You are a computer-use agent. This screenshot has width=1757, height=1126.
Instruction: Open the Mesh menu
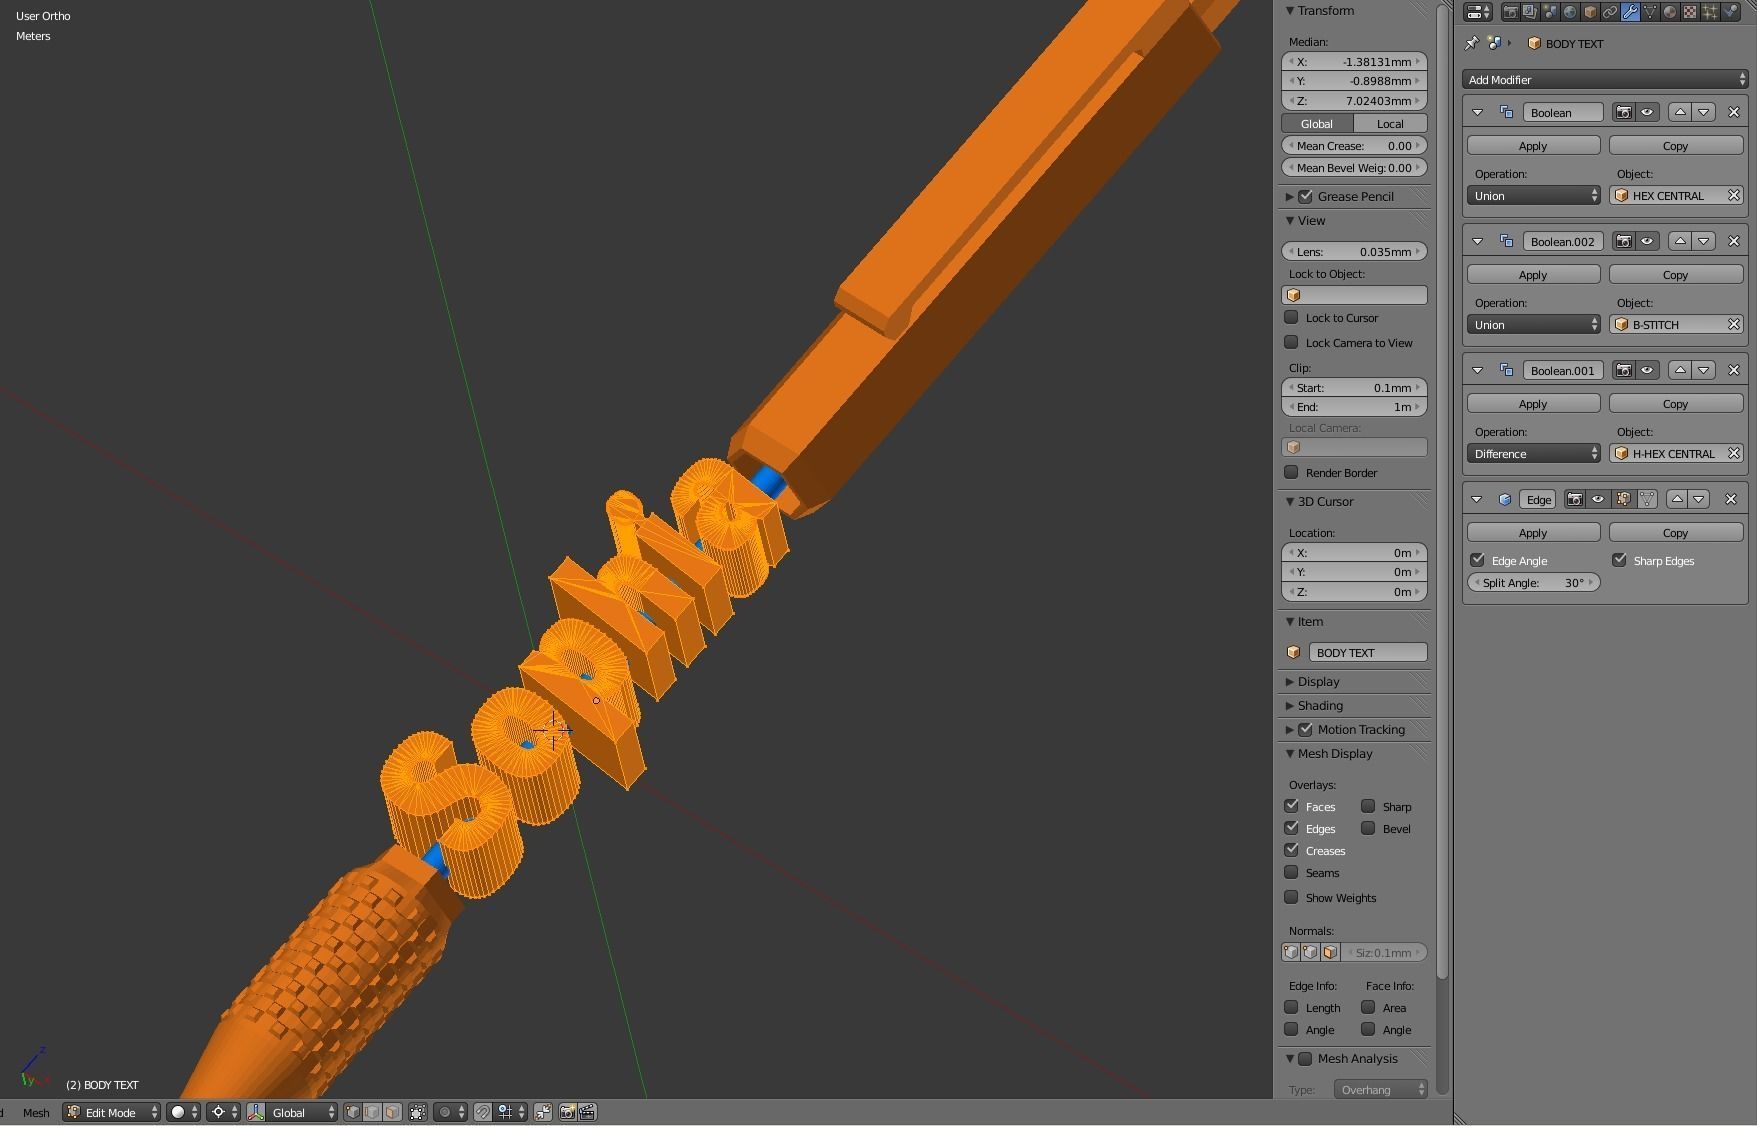[x=36, y=1112]
